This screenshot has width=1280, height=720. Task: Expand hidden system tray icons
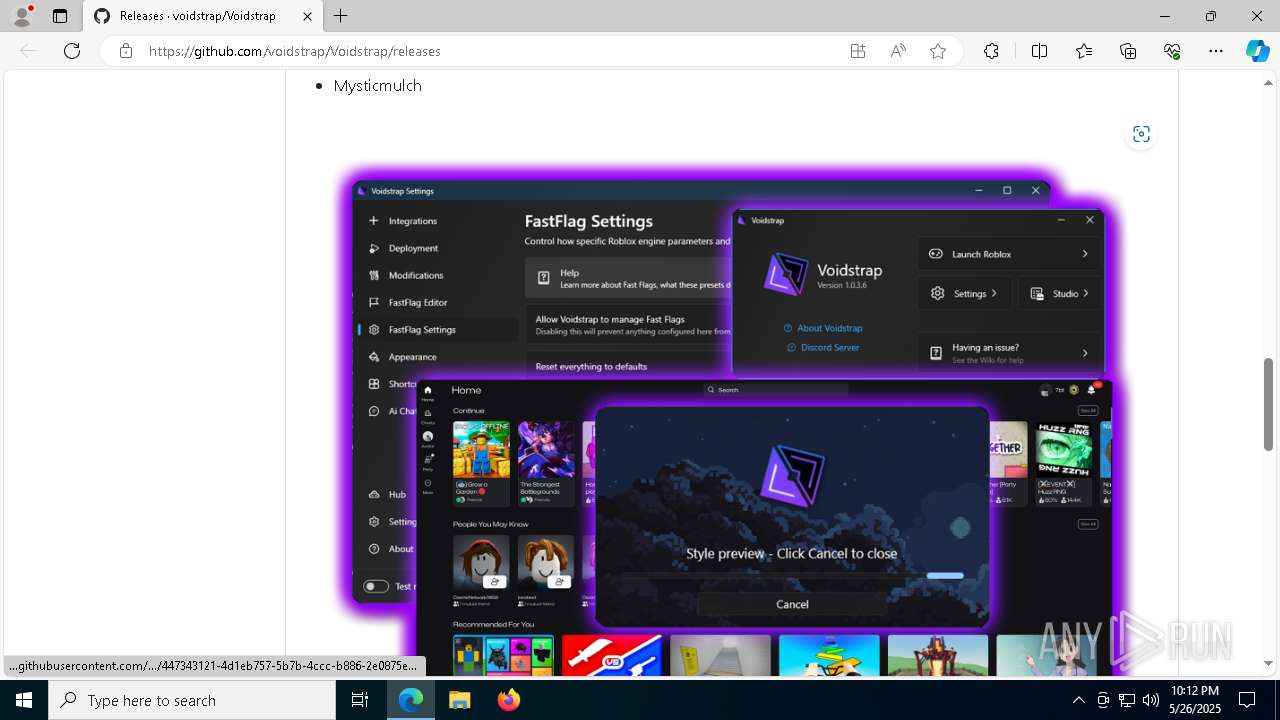pos(1078,700)
